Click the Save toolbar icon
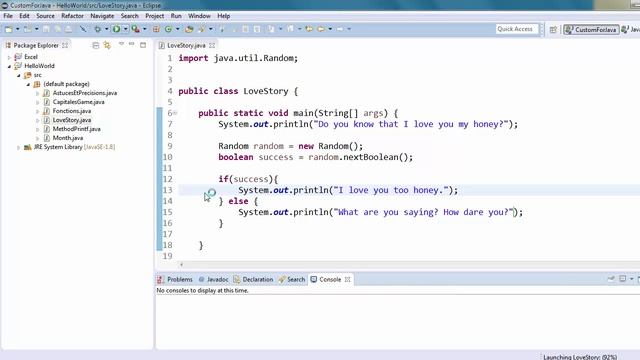This screenshot has height=360, width=640. pyautogui.click(x=46, y=29)
